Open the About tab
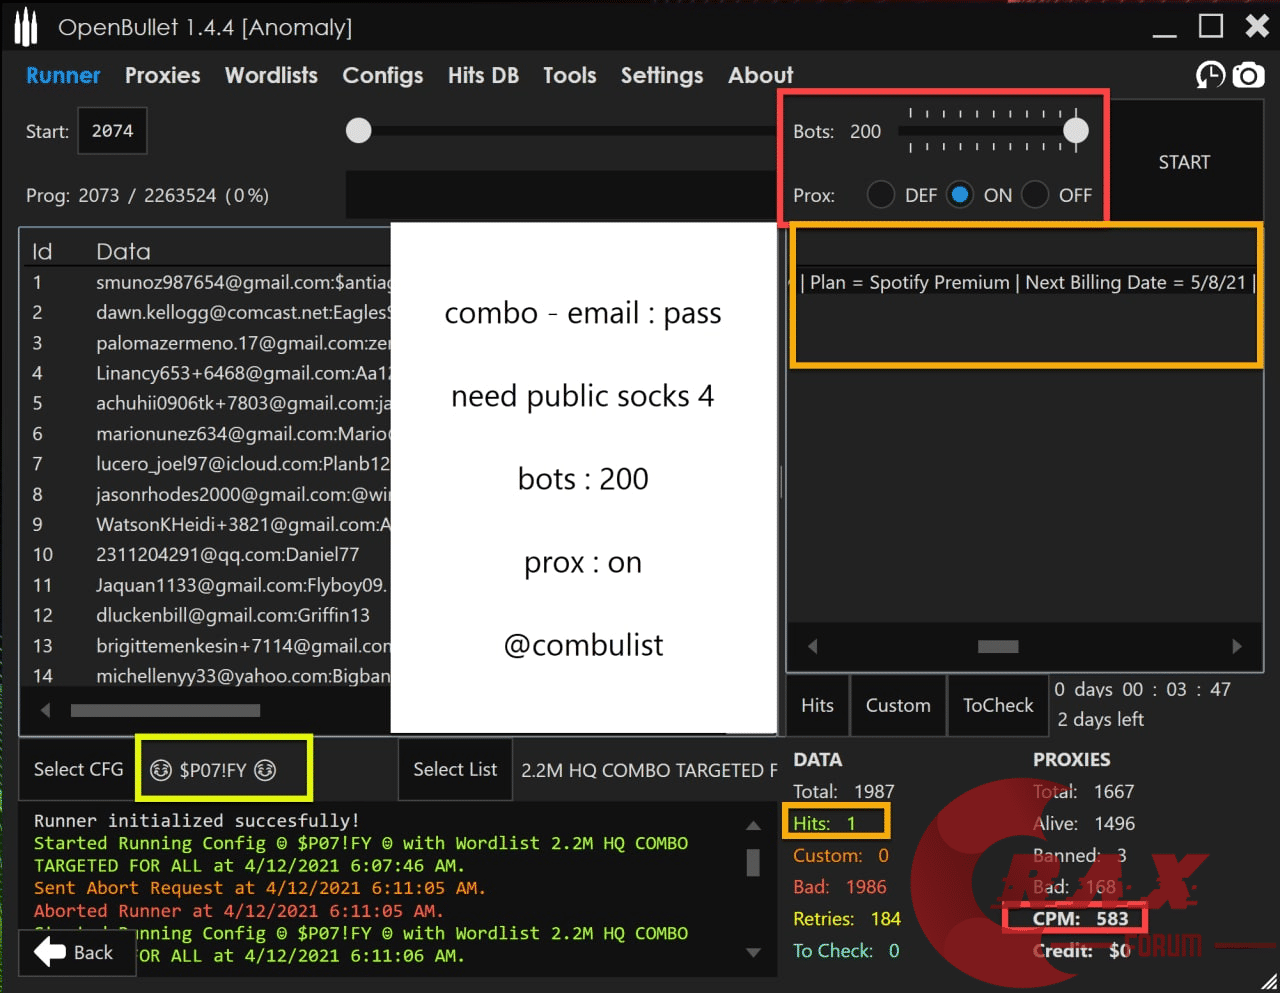This screenshot has width=1280, height=993. [761, 75]
